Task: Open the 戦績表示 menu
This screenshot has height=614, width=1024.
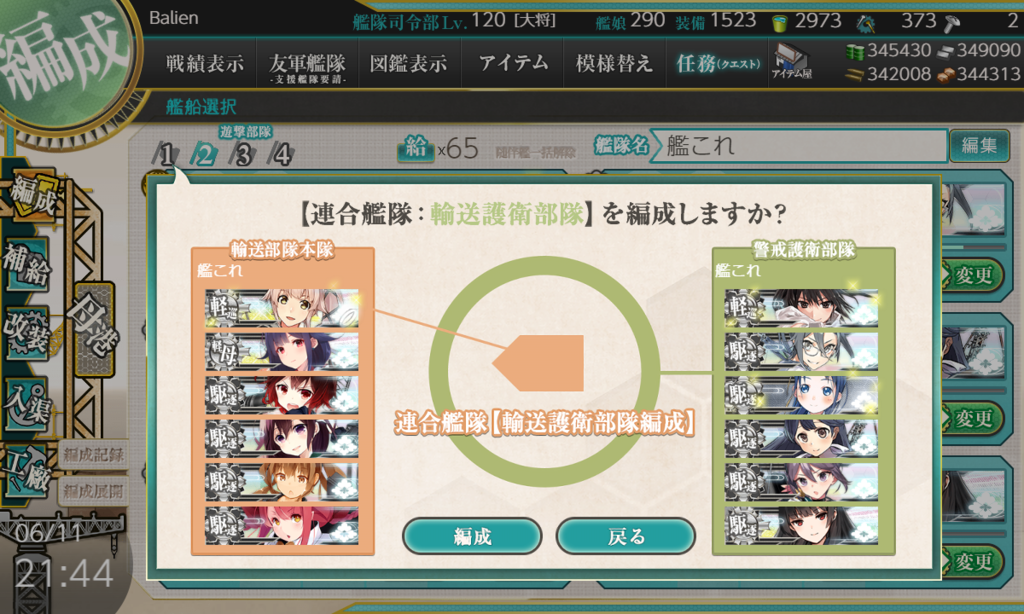Action: (204, 63)
